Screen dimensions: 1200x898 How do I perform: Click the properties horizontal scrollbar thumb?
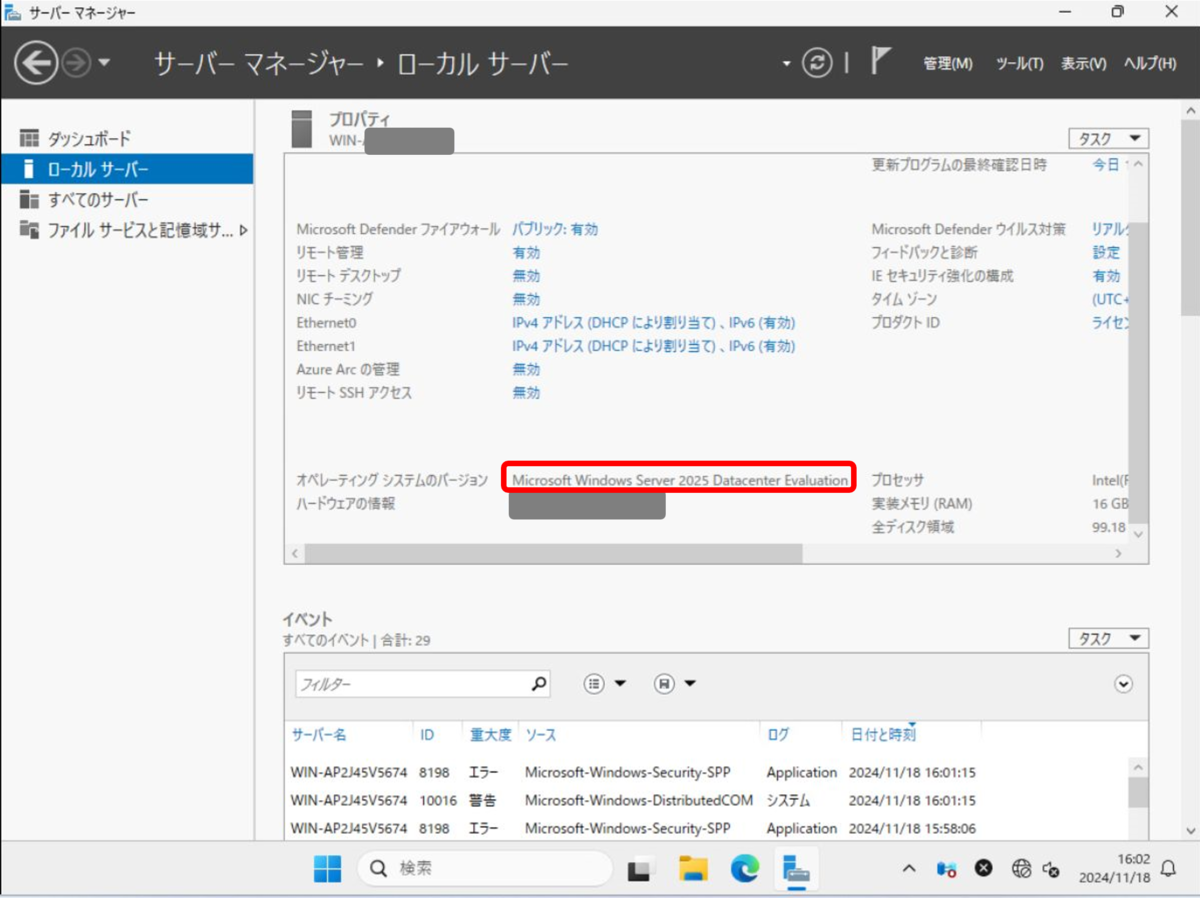click(x=553, y=553)
